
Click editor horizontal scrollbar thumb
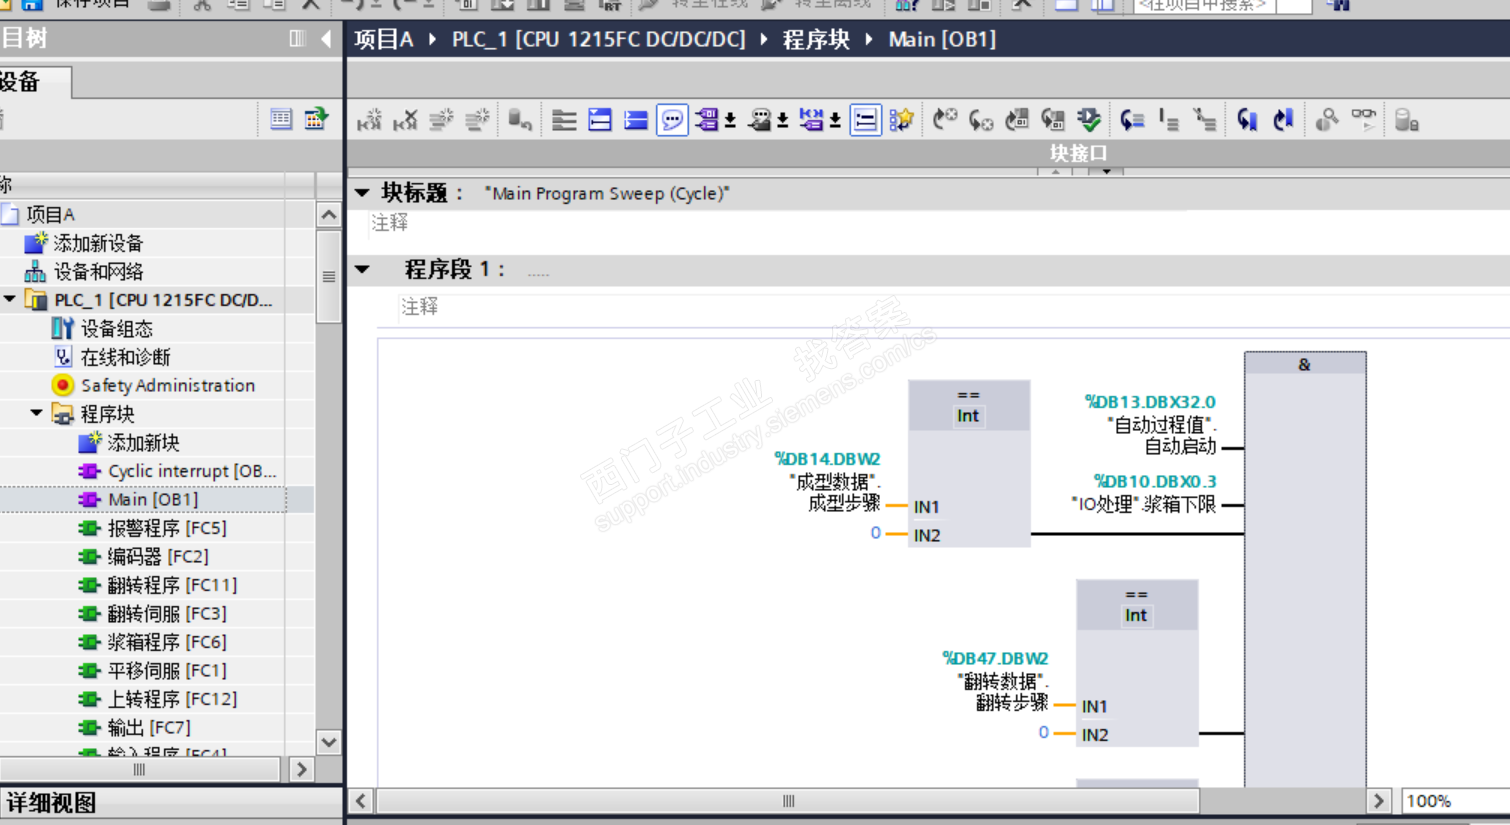pyautogui.click(x=788, y=801)
